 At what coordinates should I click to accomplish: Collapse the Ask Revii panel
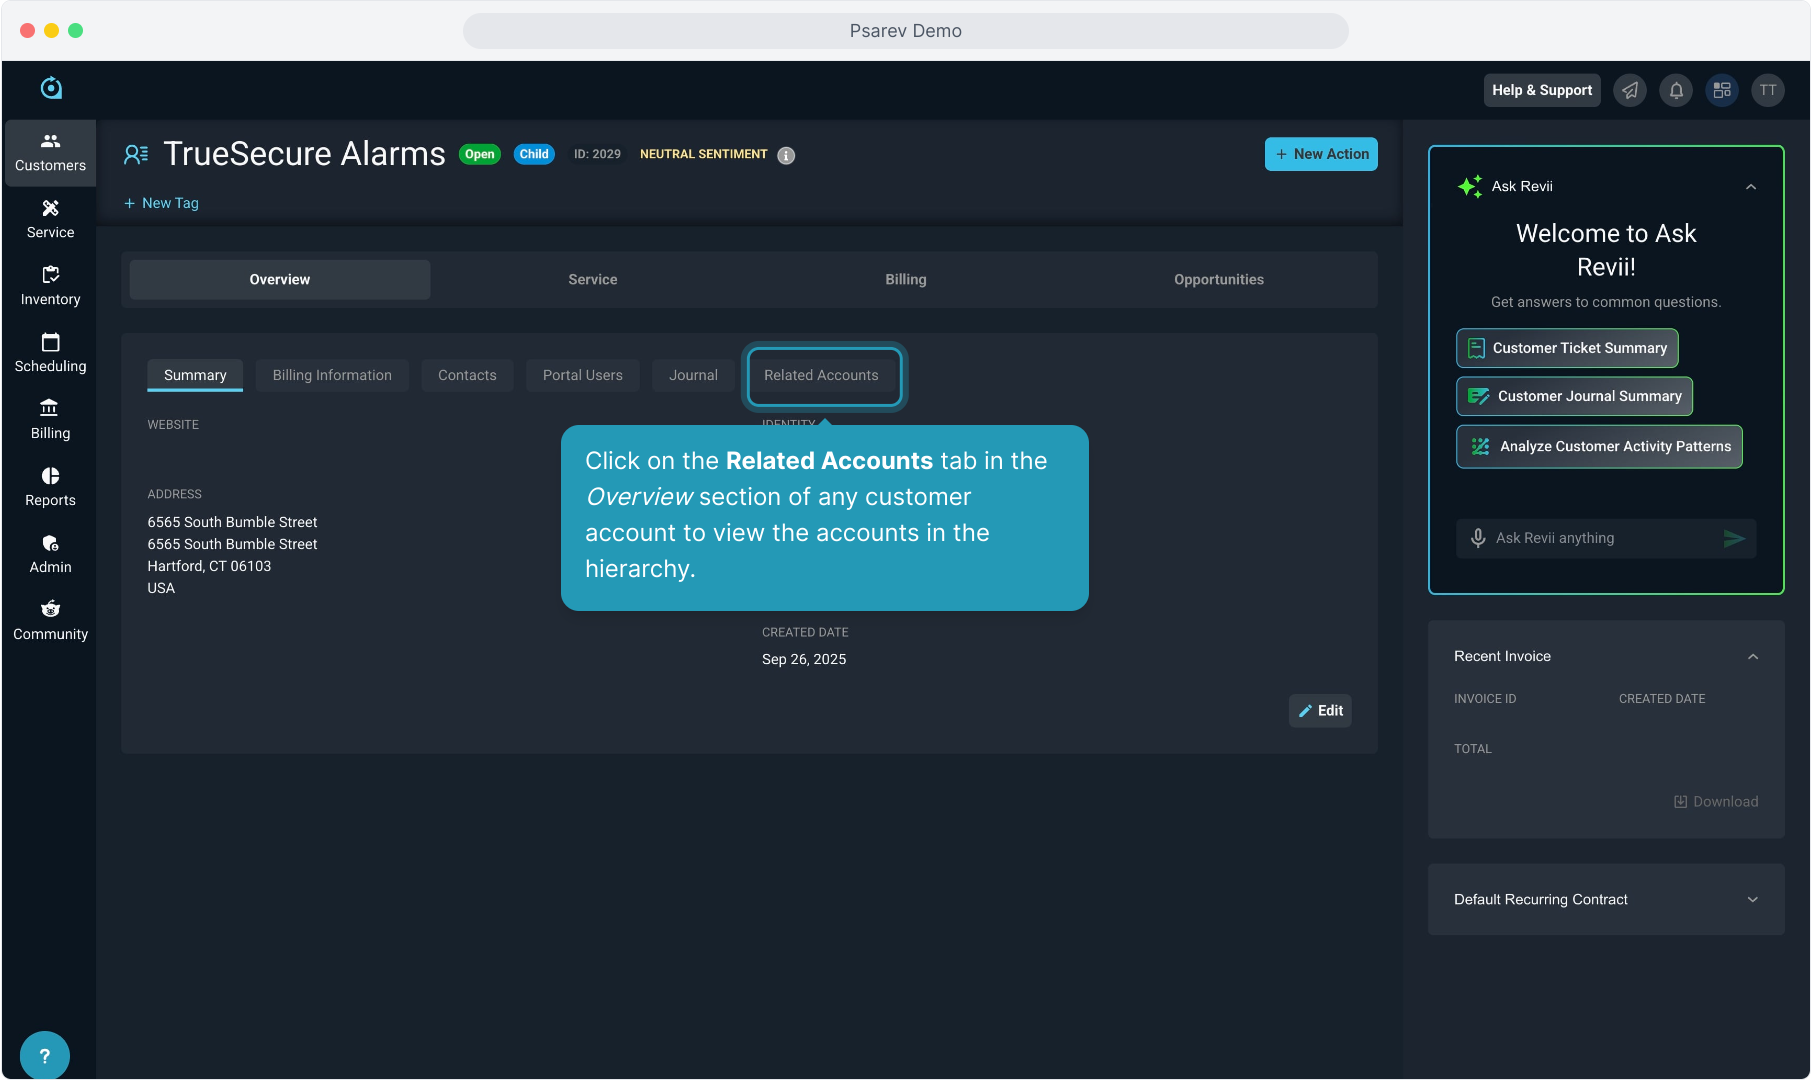[x=1751, y=187]
